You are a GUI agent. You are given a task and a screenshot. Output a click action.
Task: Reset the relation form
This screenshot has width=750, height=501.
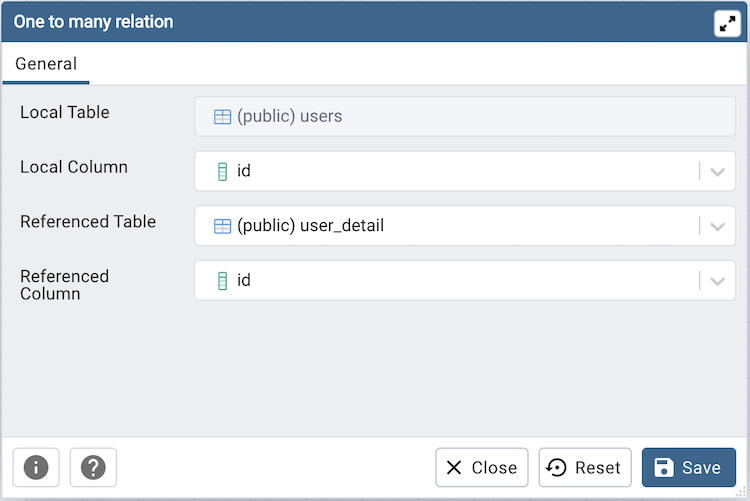[585, 468]
